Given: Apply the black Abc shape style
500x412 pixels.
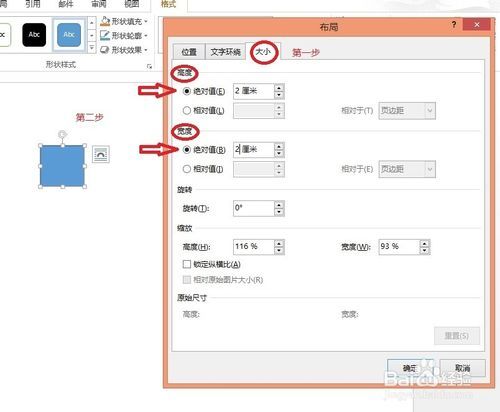Looking at the screenshot, I should [34, 35].
